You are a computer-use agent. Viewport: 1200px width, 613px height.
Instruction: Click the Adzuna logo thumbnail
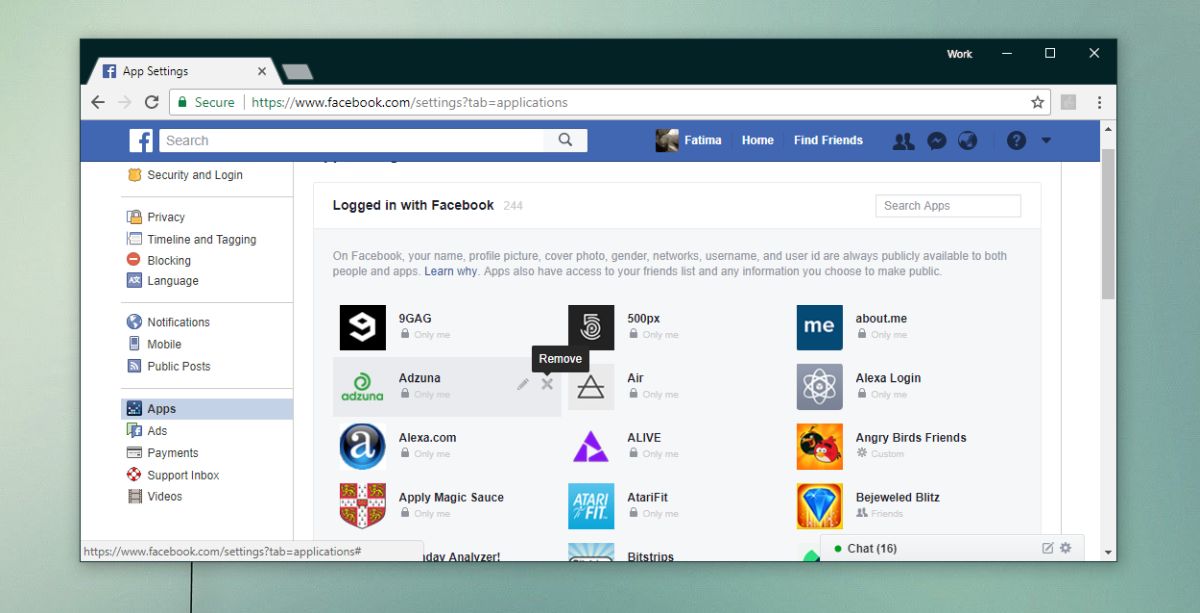363,387
